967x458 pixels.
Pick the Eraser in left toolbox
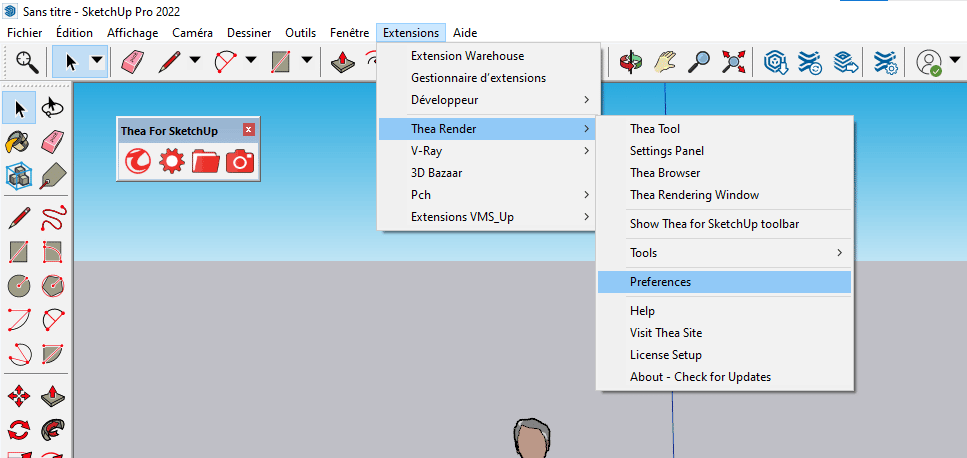(52, 143)
